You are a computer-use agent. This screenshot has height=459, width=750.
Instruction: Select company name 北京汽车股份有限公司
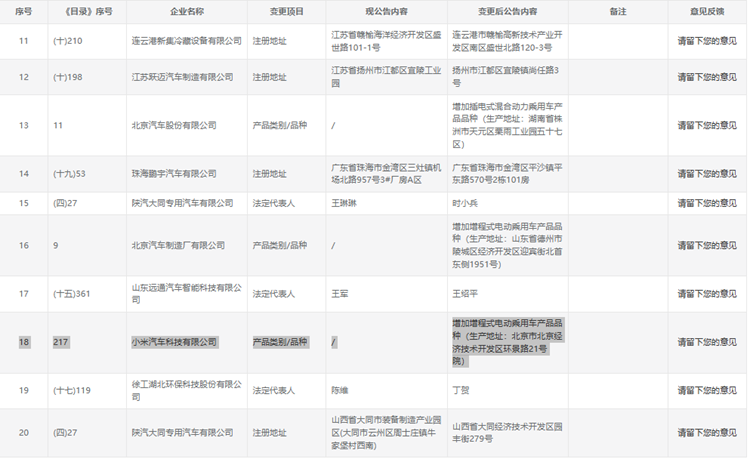(x=174, y=125)
